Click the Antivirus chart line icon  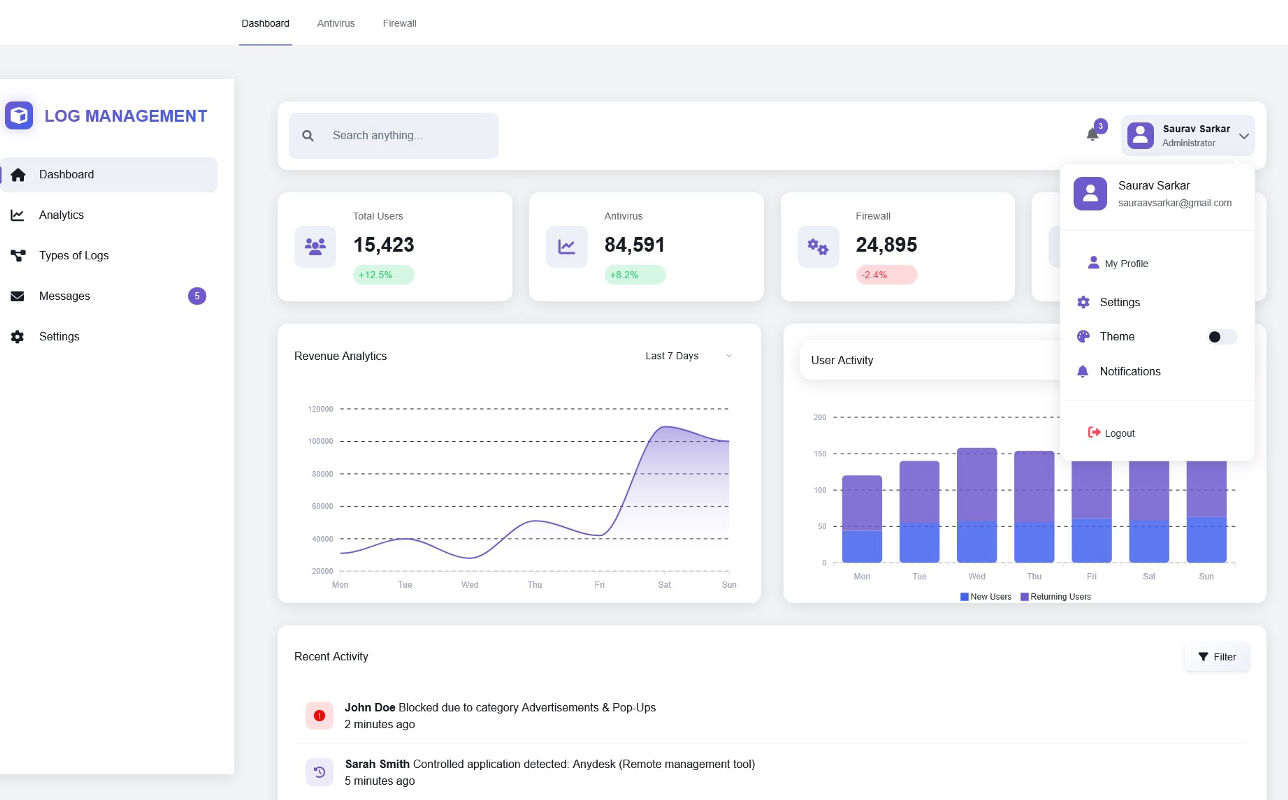566,246
